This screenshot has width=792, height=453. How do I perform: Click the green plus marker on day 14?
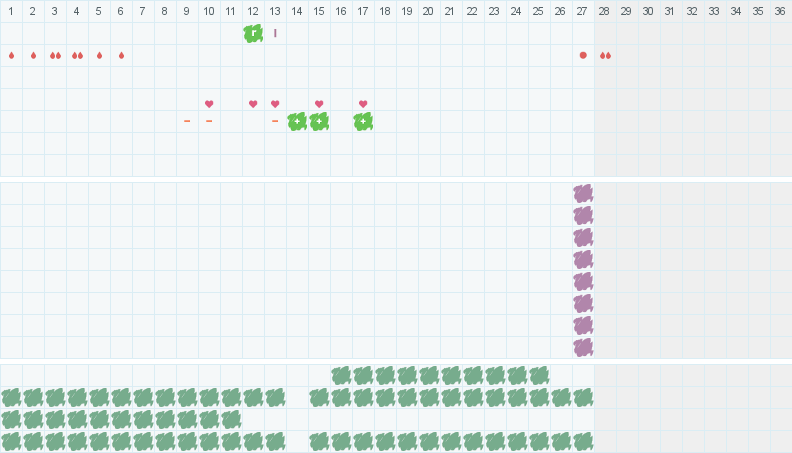pos(297,121)
